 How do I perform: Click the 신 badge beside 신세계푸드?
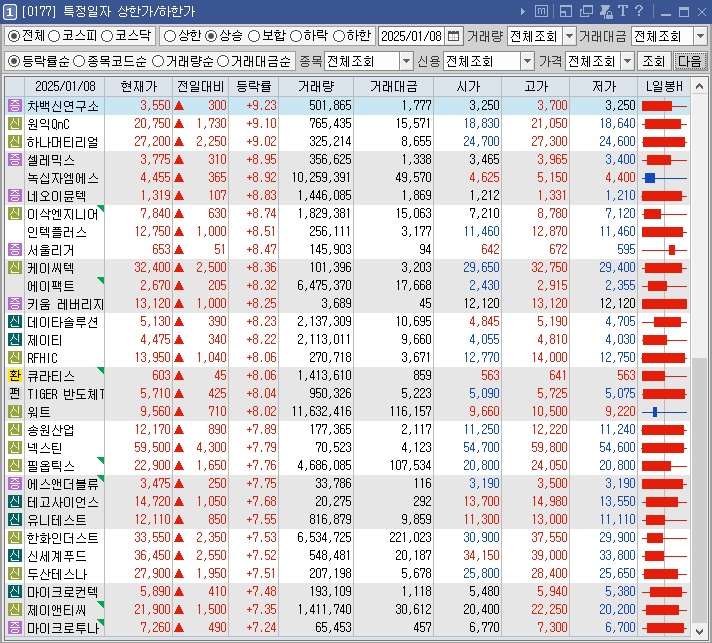[15, 555]
